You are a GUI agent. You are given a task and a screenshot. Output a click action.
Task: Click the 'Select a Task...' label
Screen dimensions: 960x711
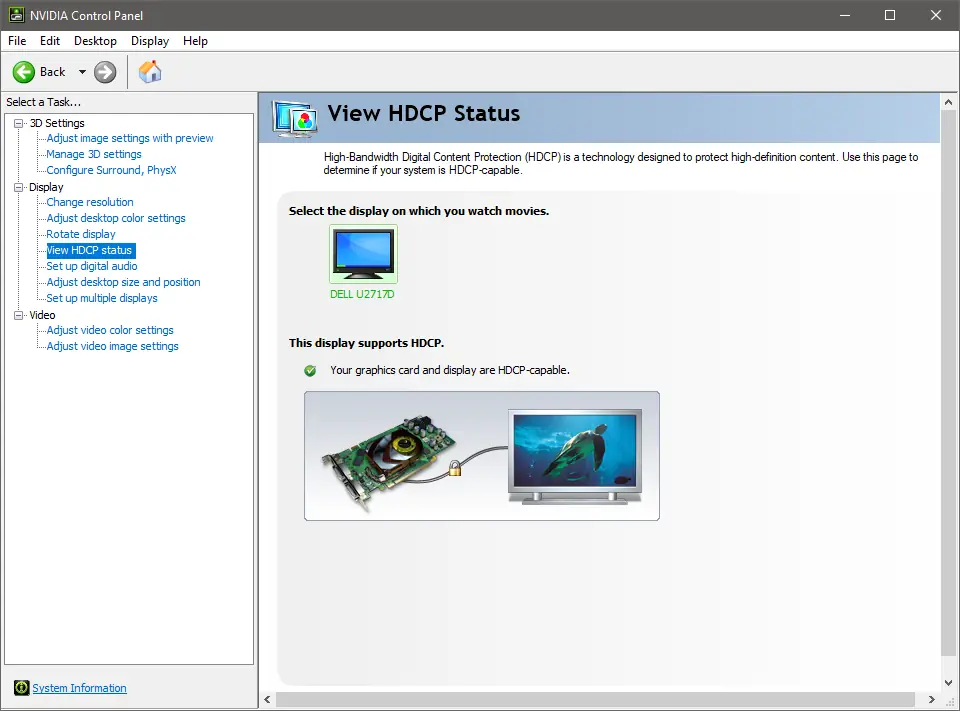tap(43, 102)
